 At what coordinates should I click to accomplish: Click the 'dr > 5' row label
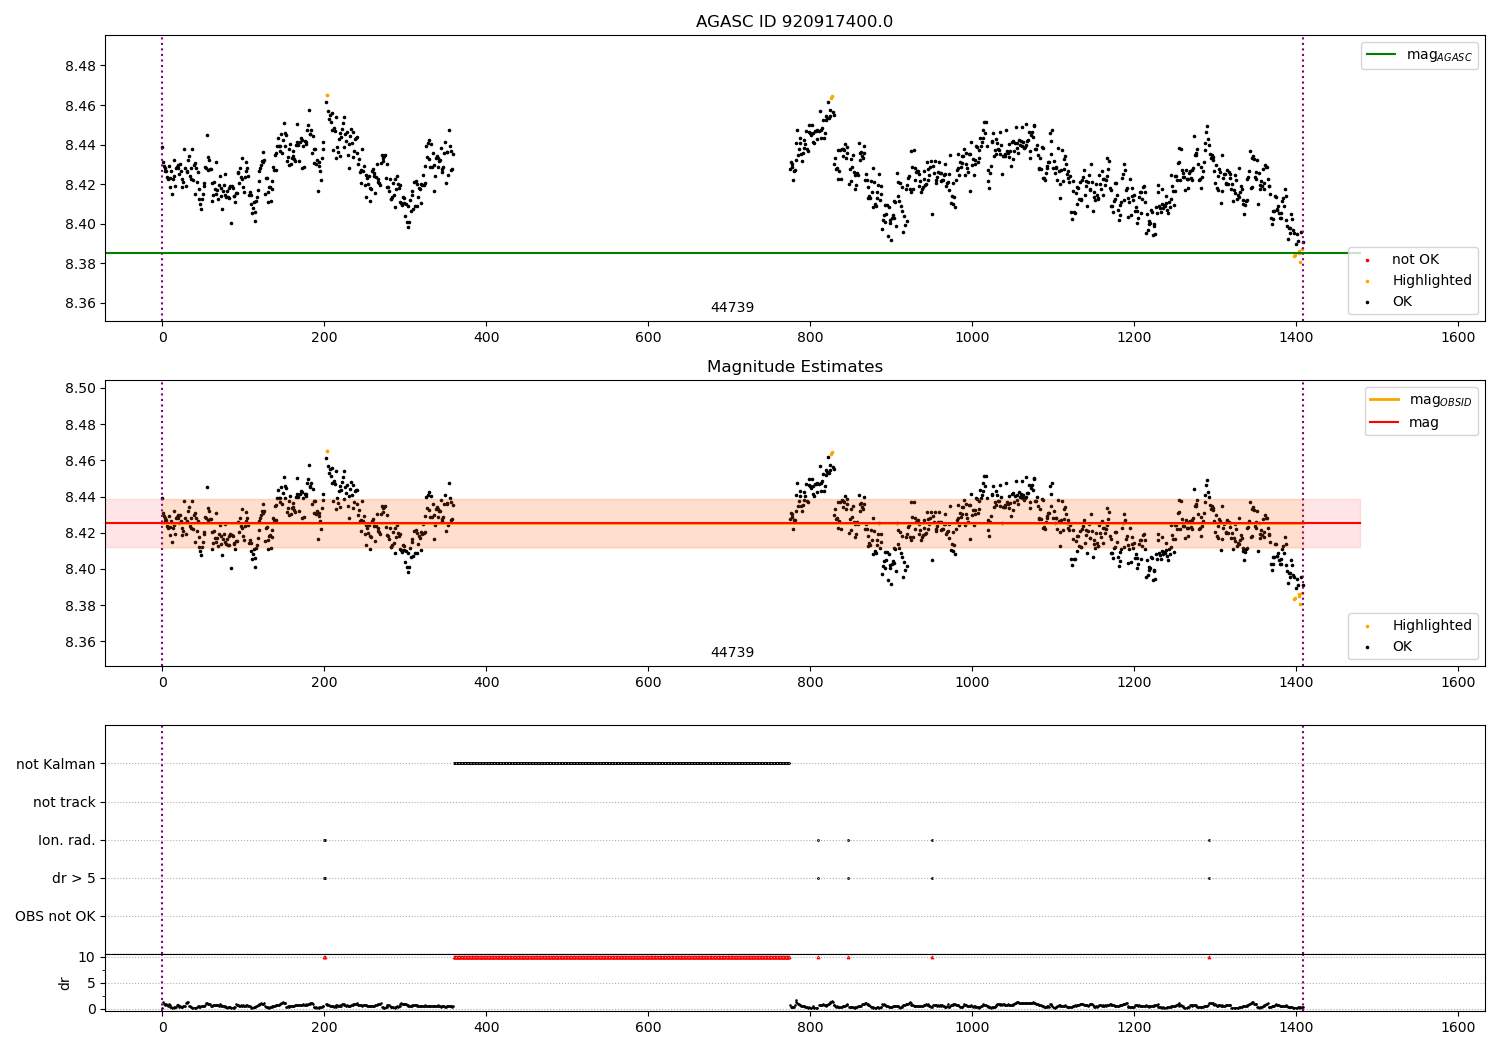coord(74,878)
